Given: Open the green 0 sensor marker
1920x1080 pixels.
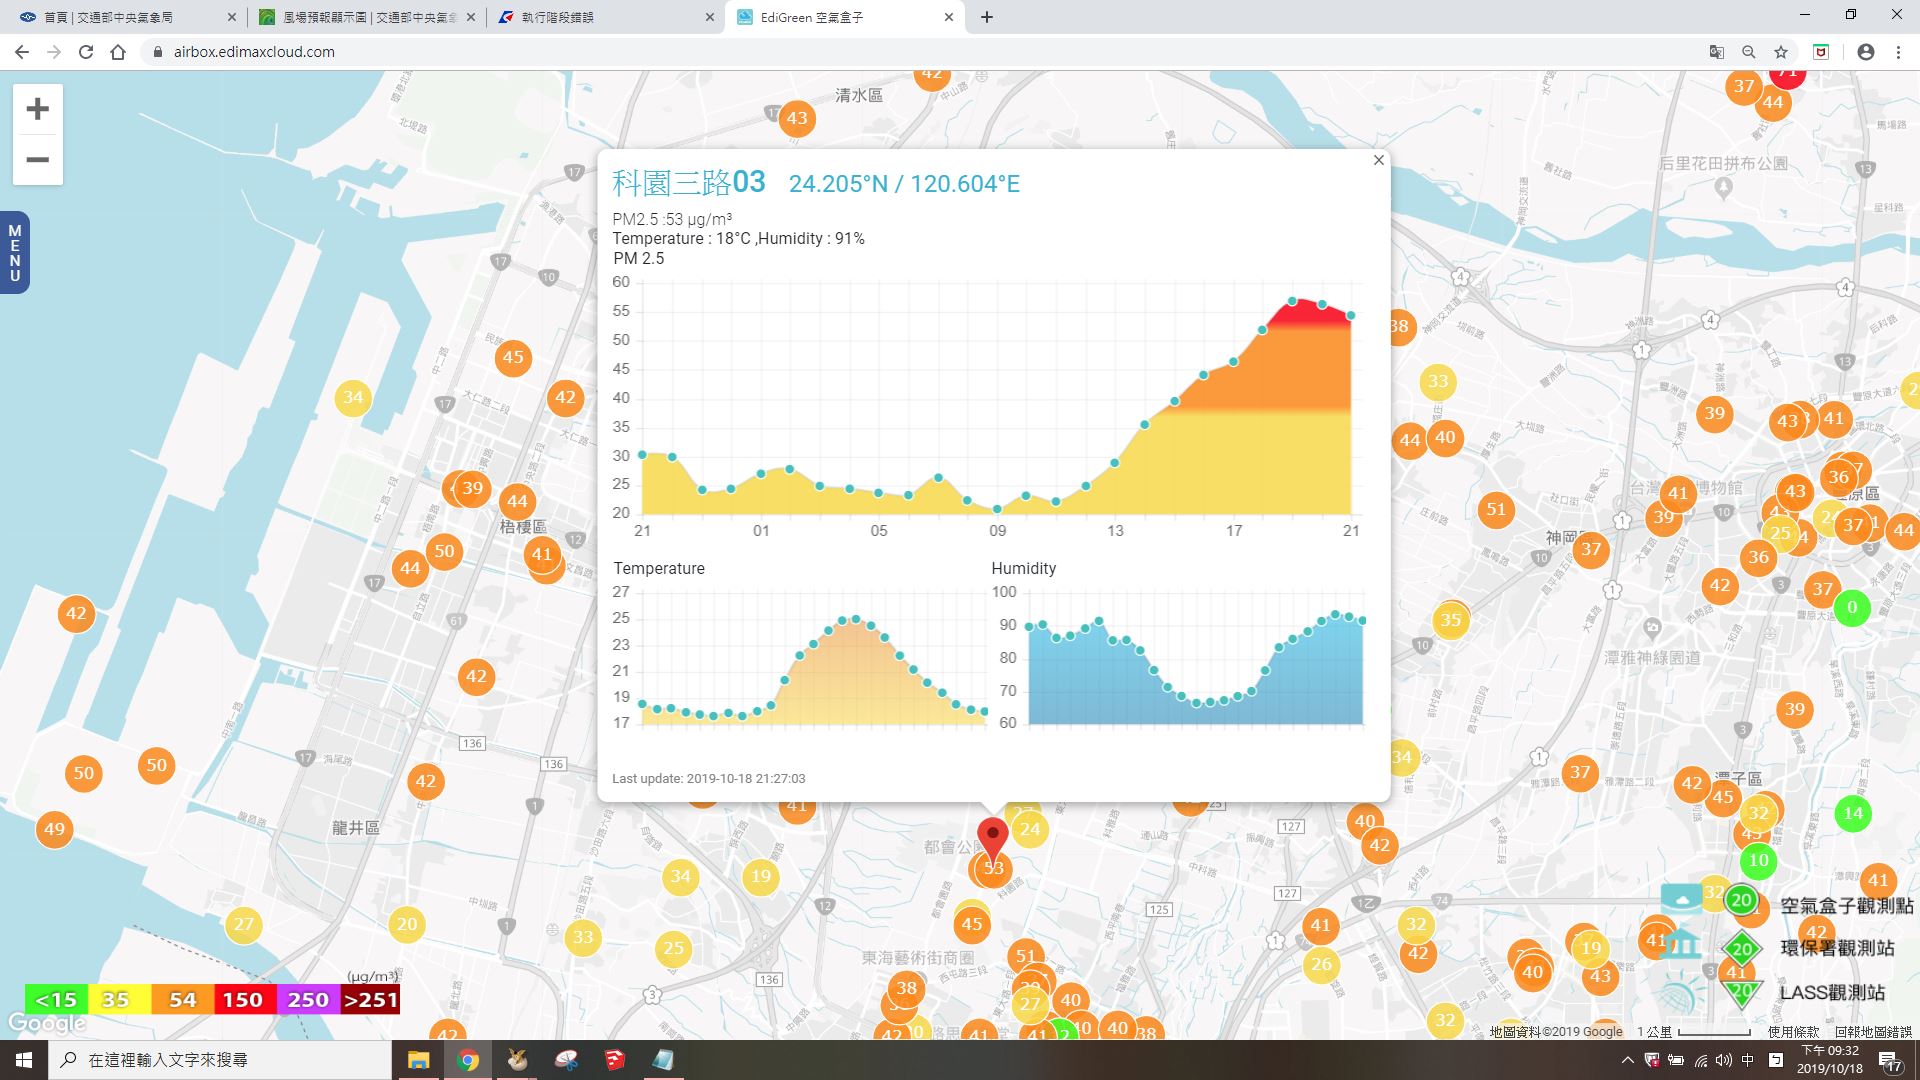Looking at the screenshot, I should (1852, 607).
